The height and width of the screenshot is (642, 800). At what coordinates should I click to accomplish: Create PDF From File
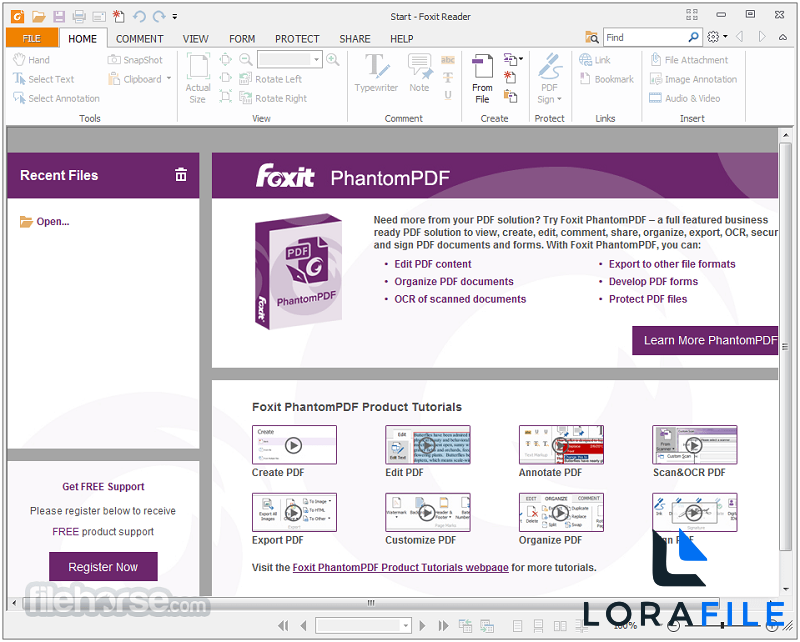click(482, 78)
